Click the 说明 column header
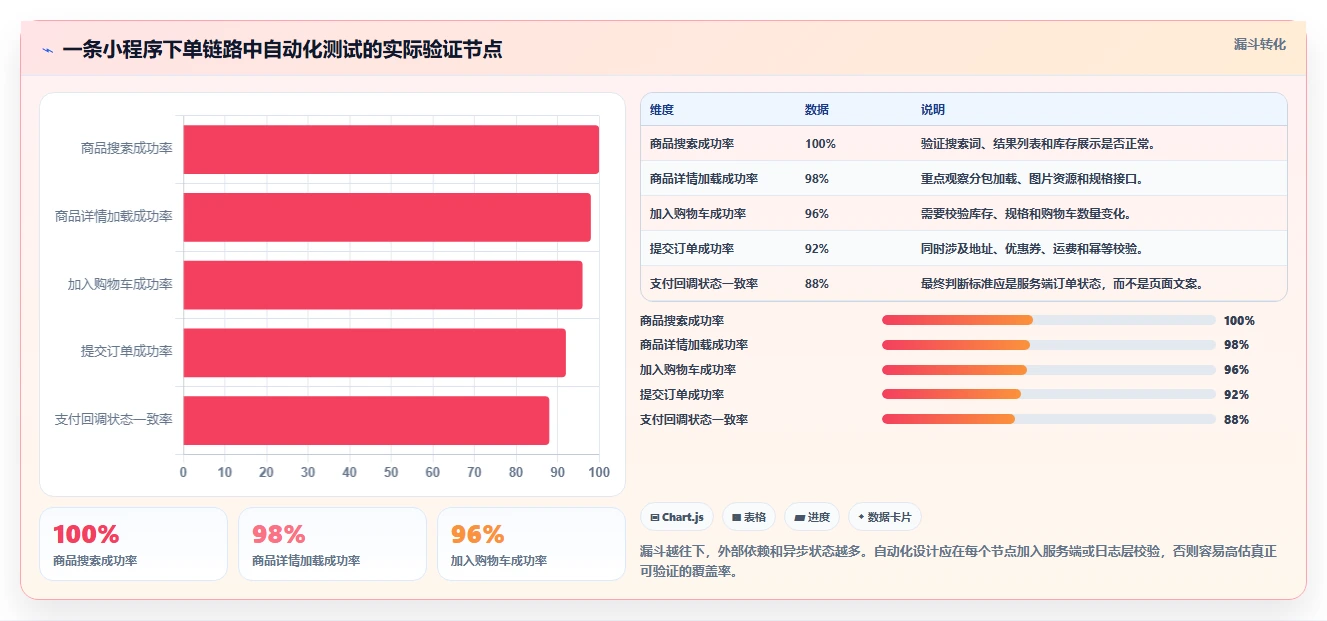 coord(933,109)
